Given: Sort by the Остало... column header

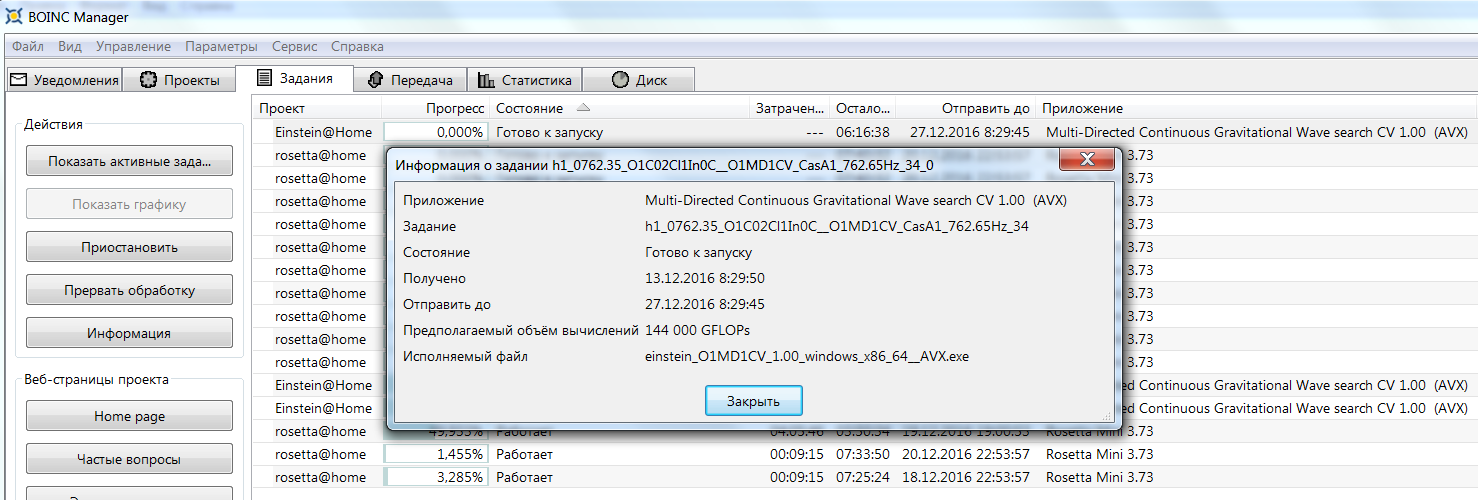Looking at the screenshot, I should (x=863, y=108).
